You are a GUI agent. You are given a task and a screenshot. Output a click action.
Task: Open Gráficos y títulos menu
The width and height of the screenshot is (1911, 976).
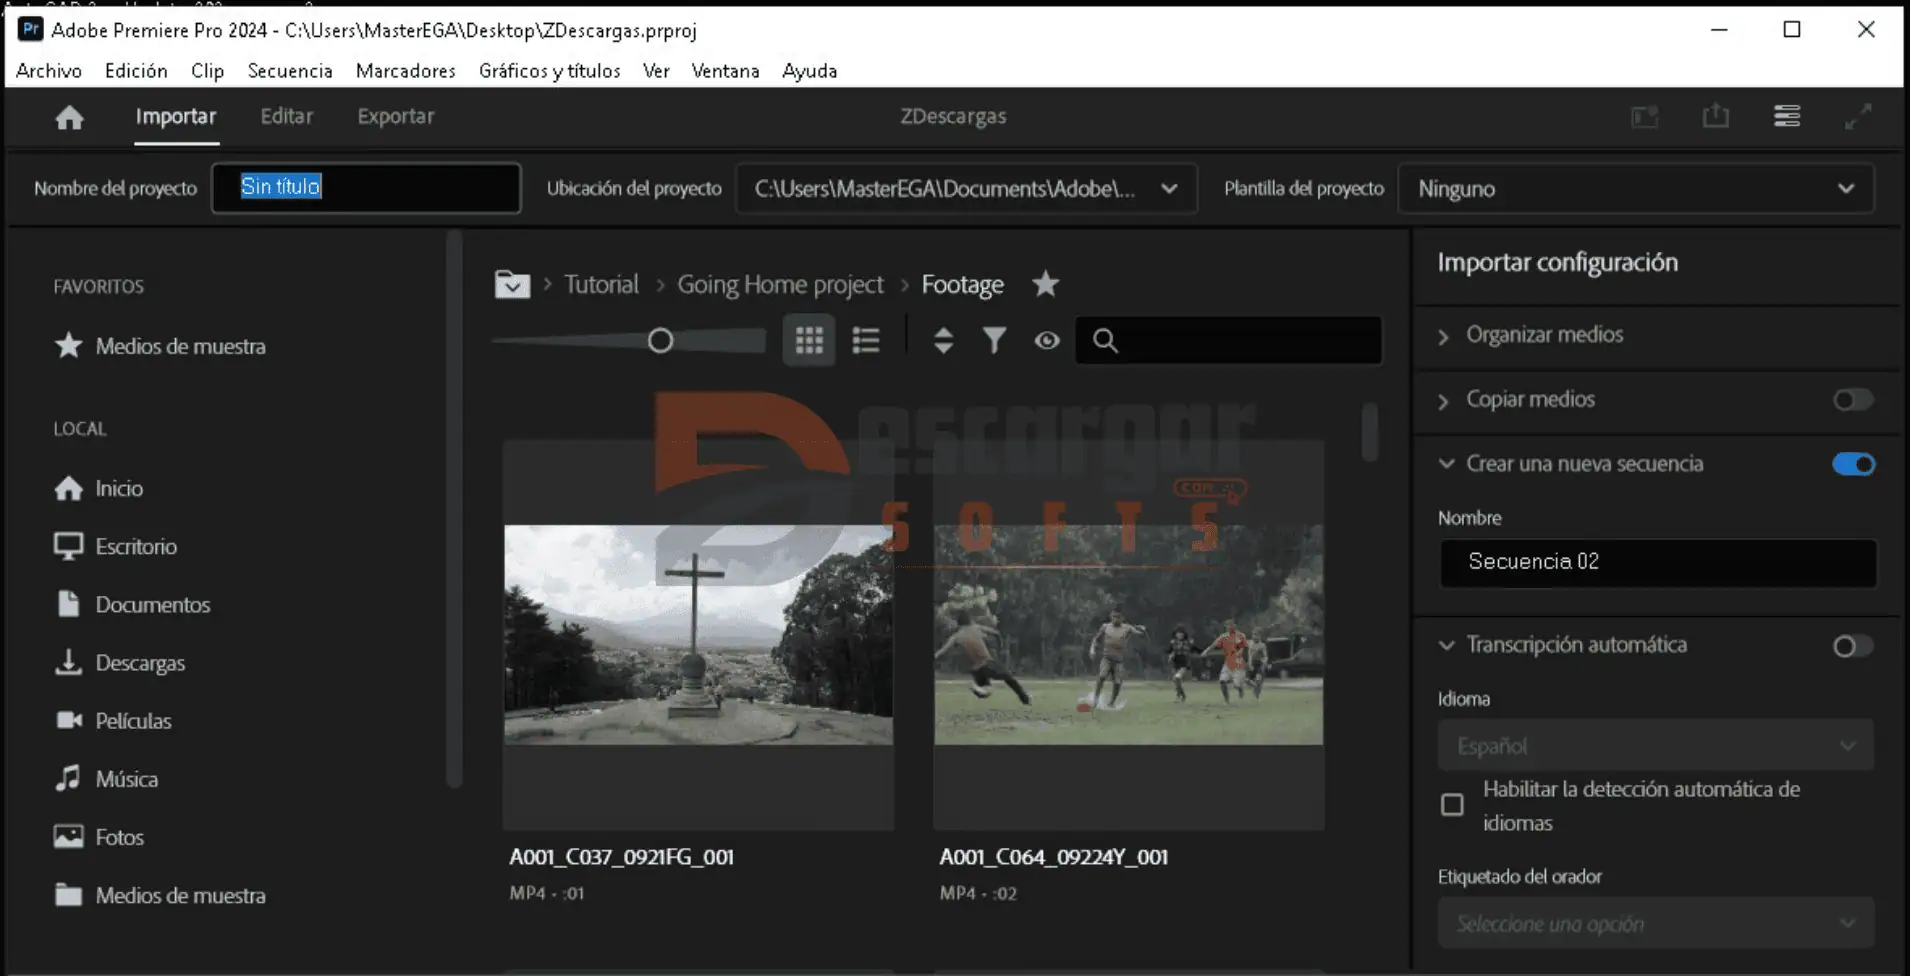549,71
